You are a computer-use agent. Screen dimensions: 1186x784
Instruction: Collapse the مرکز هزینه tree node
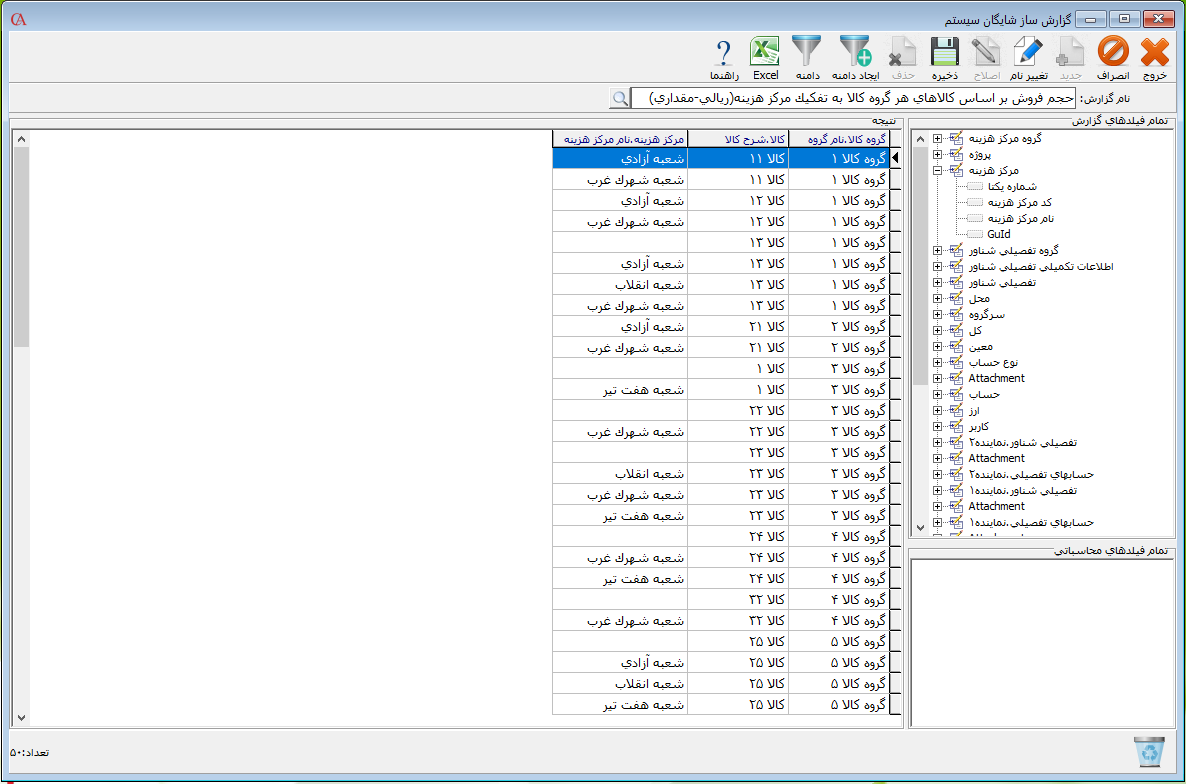[937, 171]
